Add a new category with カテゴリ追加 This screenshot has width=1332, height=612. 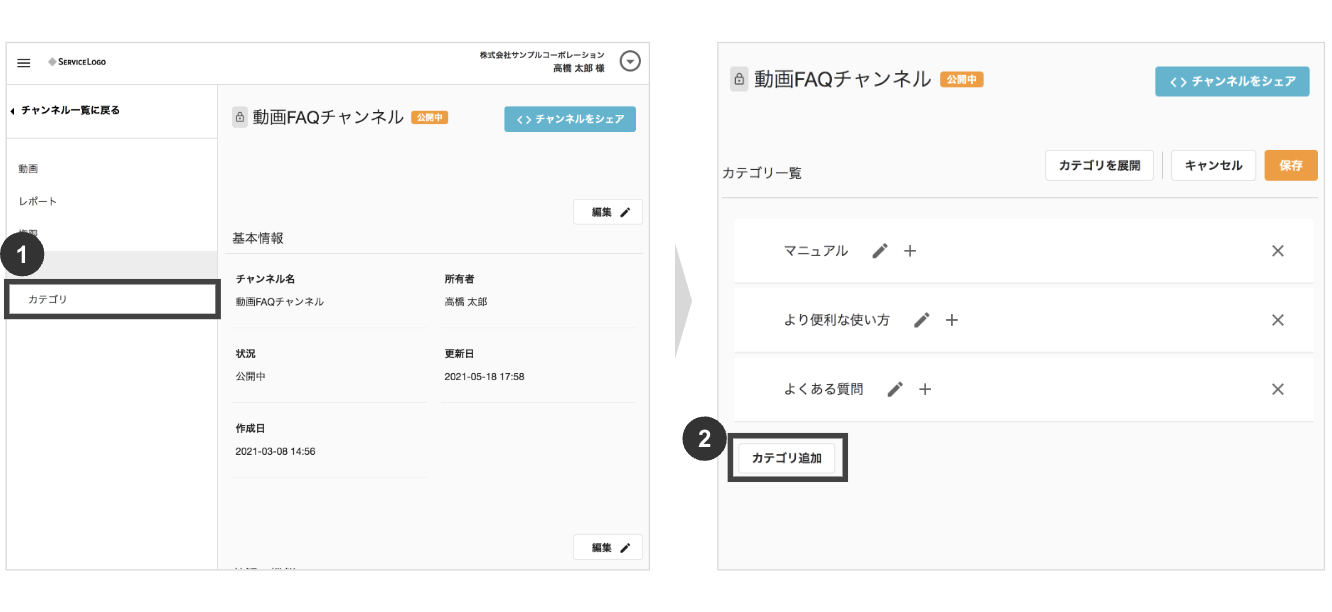(787, 457)
